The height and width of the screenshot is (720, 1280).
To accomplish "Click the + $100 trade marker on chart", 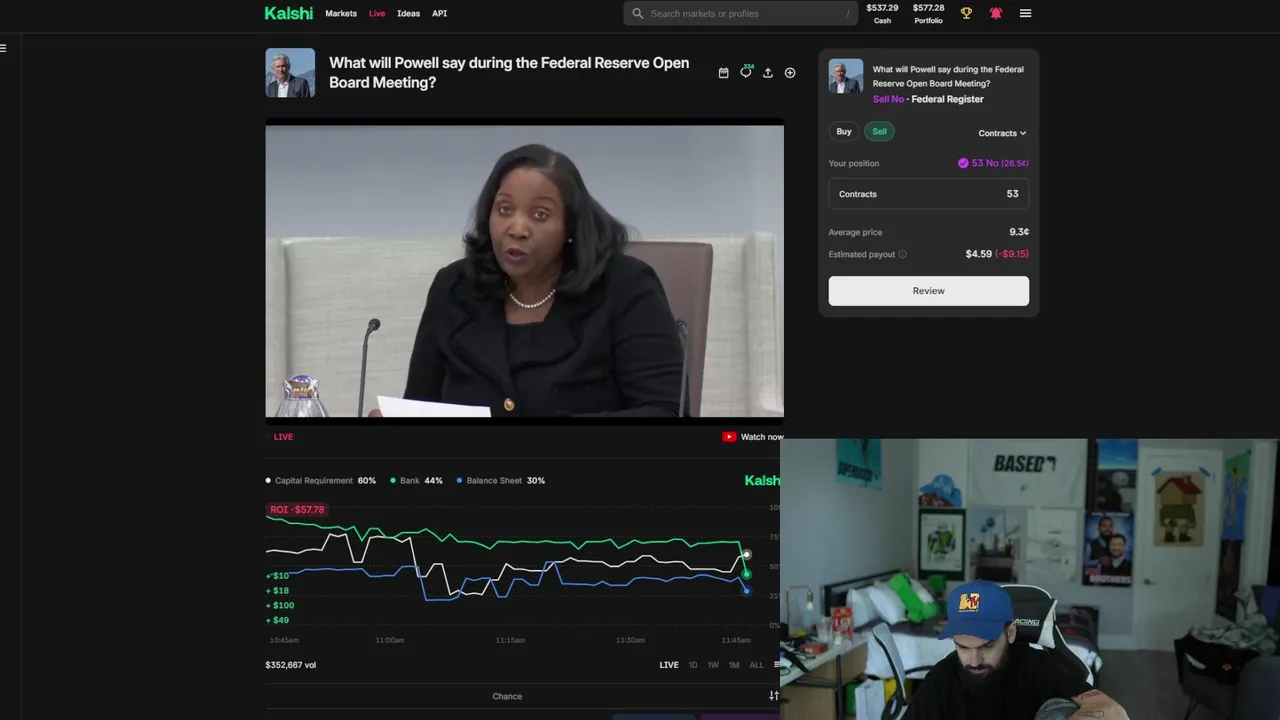I will coord(280,606).
